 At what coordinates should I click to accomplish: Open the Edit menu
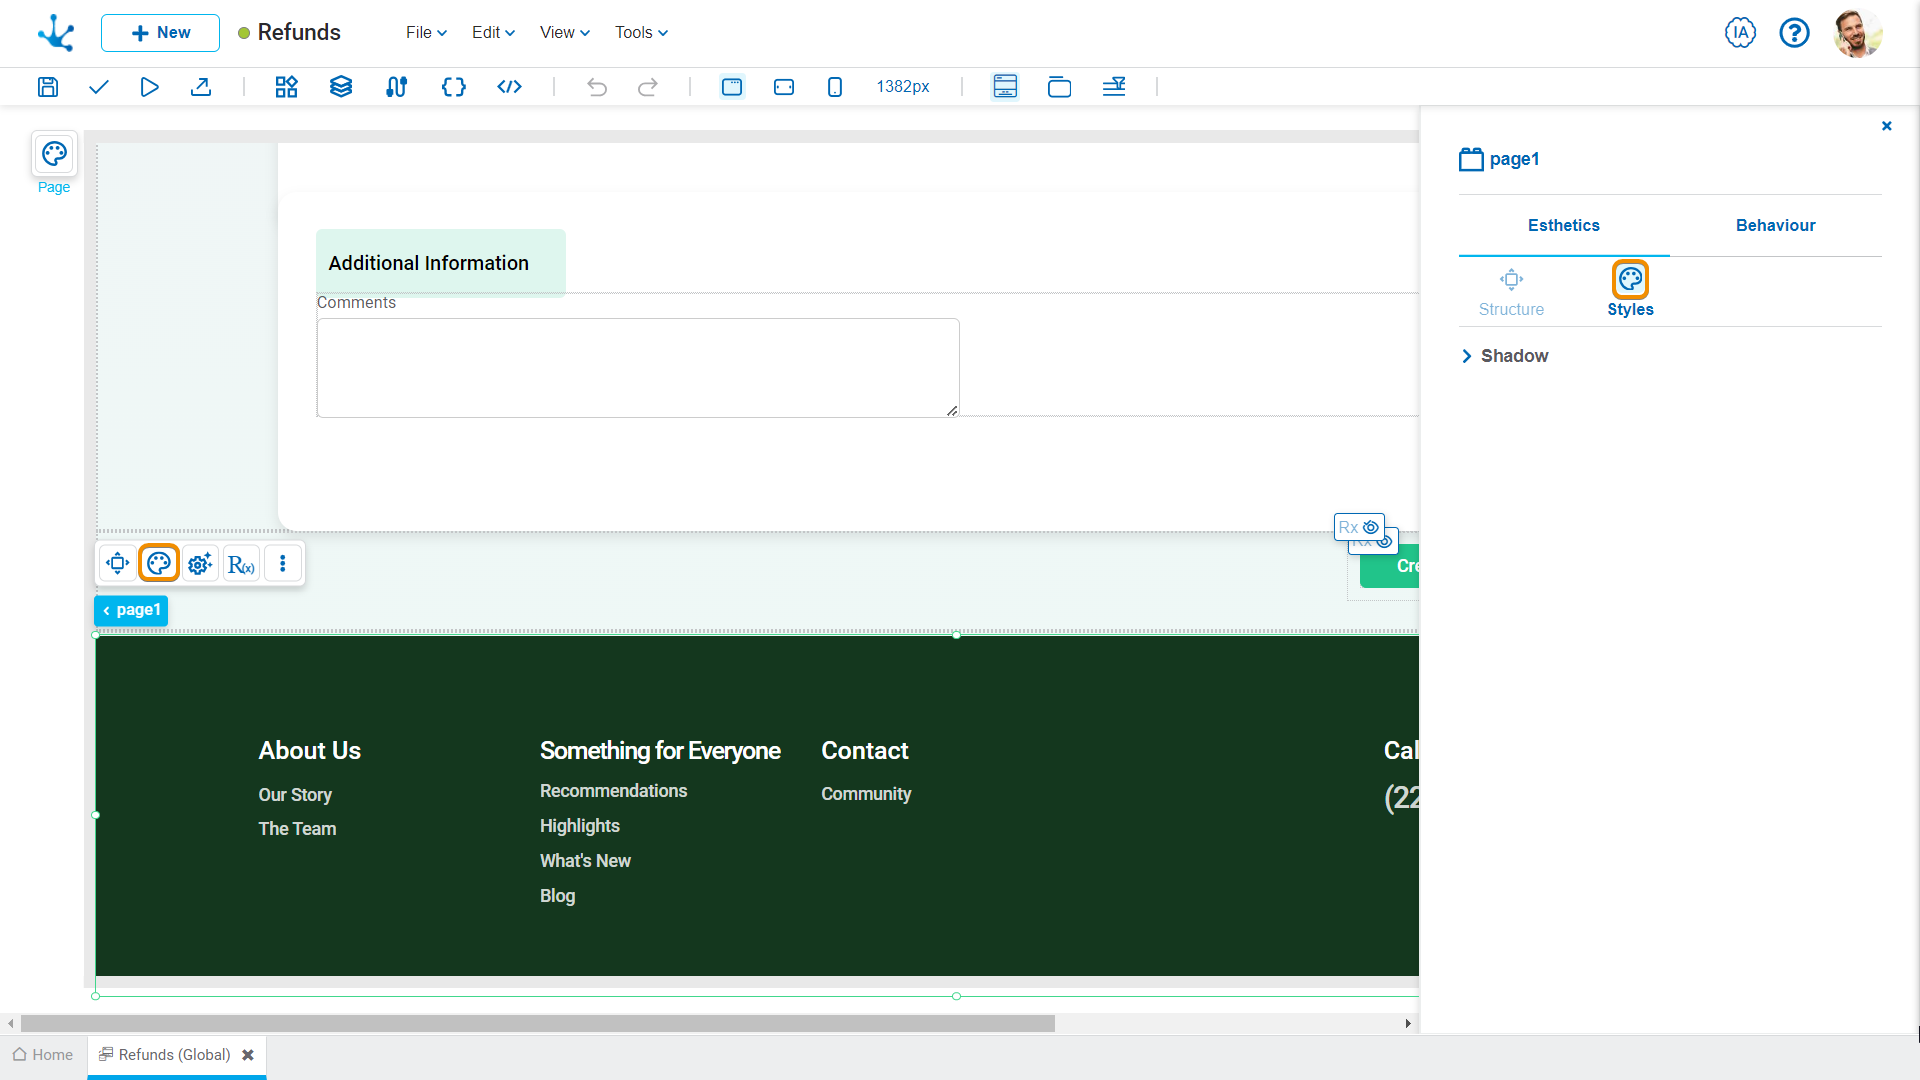point(489,33)
